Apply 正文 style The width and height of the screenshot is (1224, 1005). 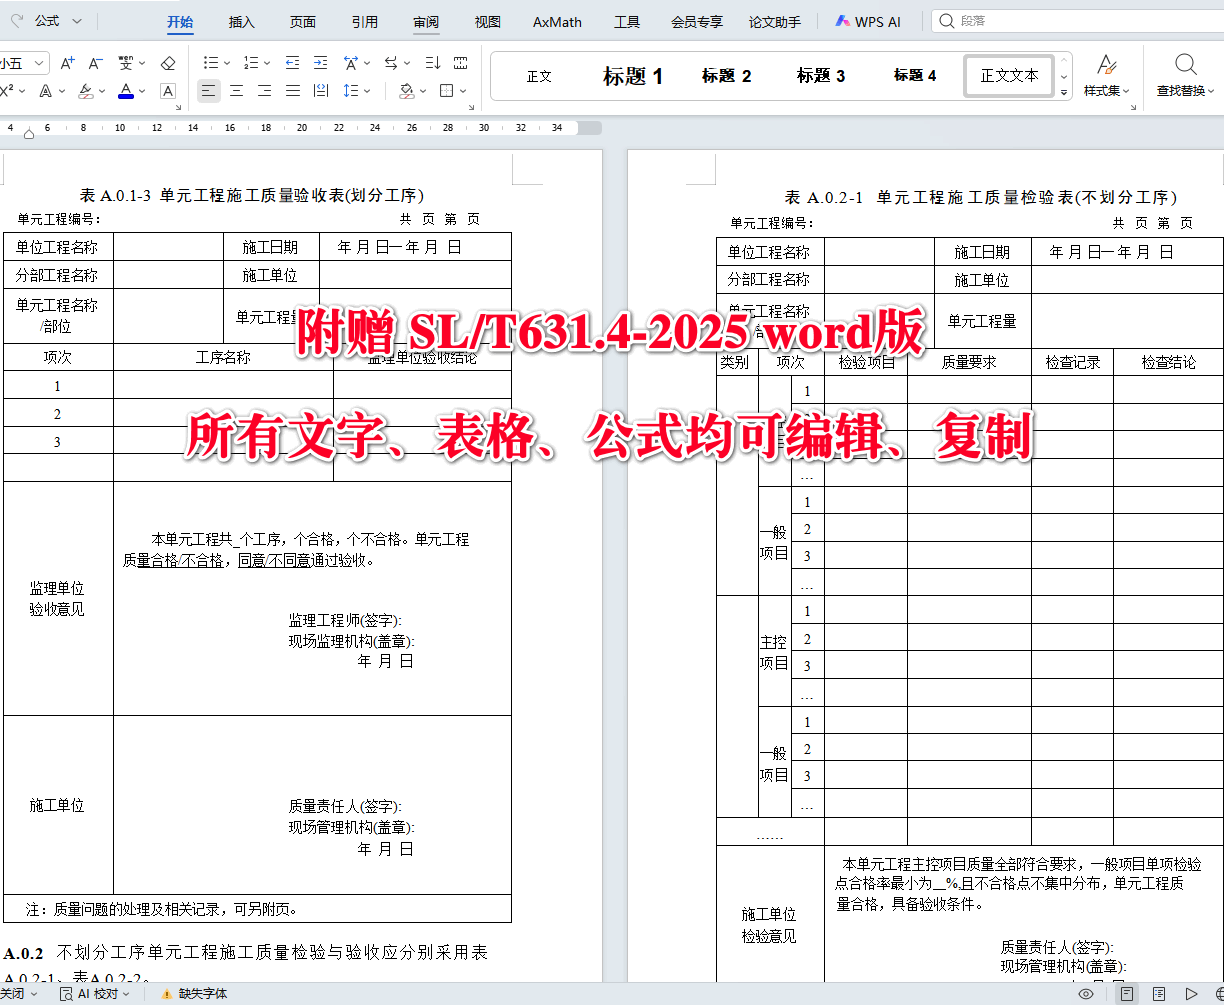coord(539,76)
